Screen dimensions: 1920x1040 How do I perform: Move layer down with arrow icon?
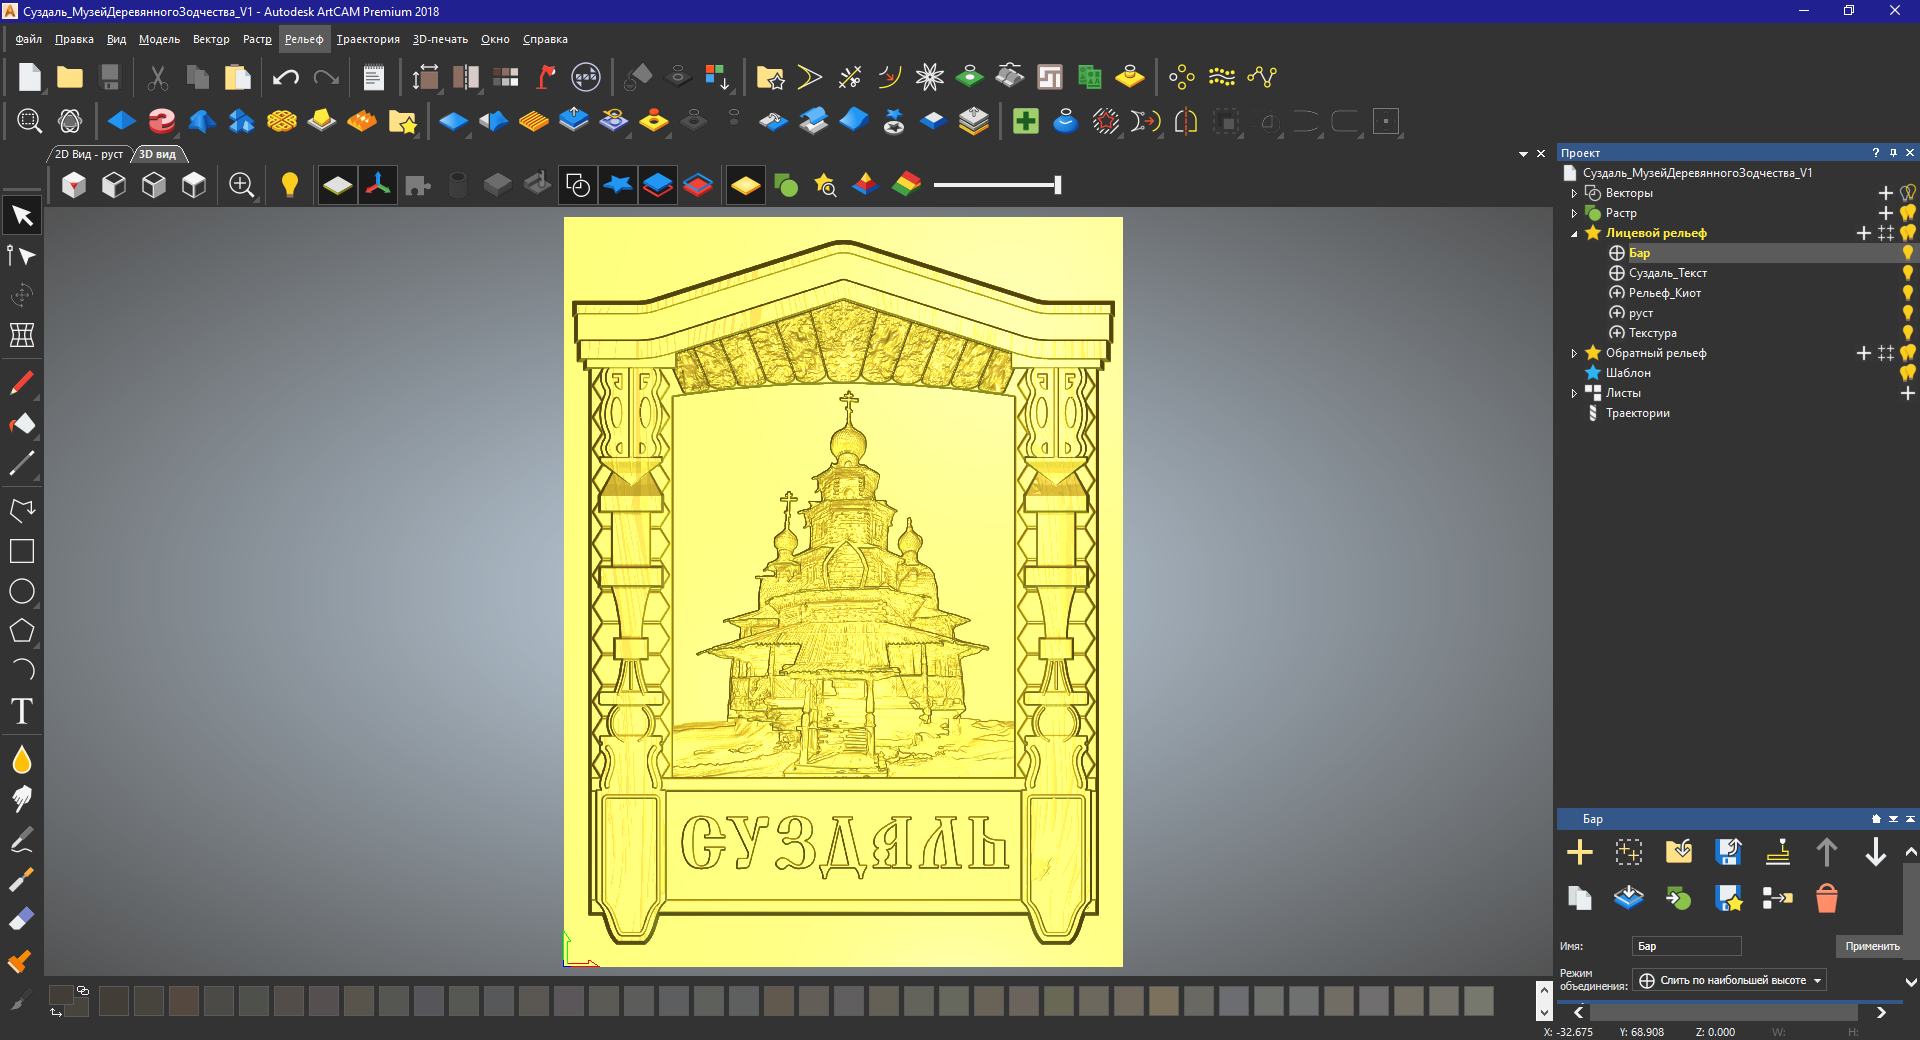[x=1875, y=852]
